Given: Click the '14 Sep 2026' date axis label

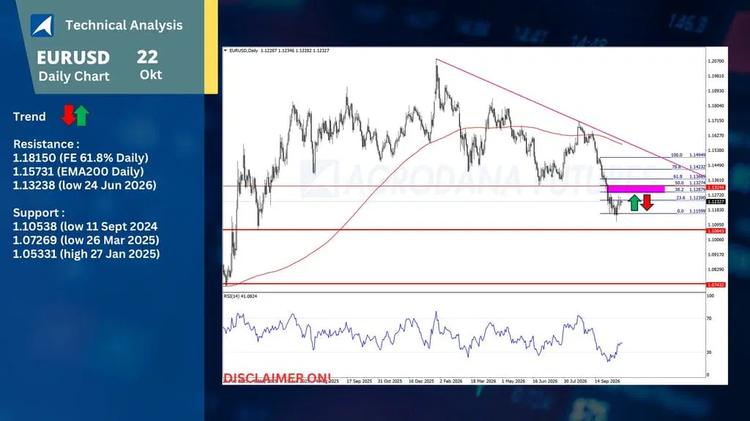Looking at the screenshot, I should pyautogui.click(x=607, y=381).
